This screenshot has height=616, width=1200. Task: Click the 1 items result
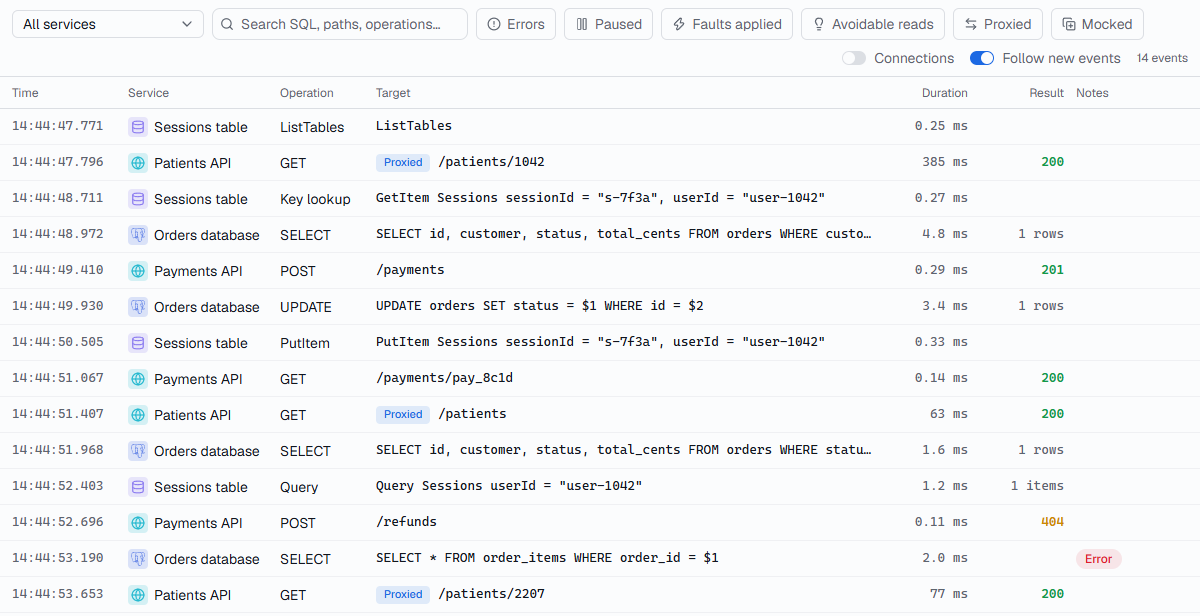tap(1037, 486)
